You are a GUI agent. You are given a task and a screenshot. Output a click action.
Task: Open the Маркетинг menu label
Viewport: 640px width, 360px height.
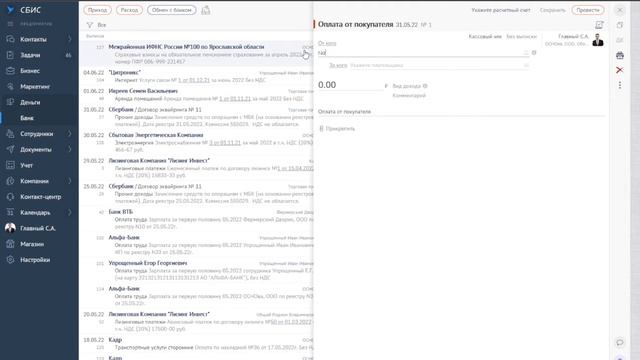[35, 87]
